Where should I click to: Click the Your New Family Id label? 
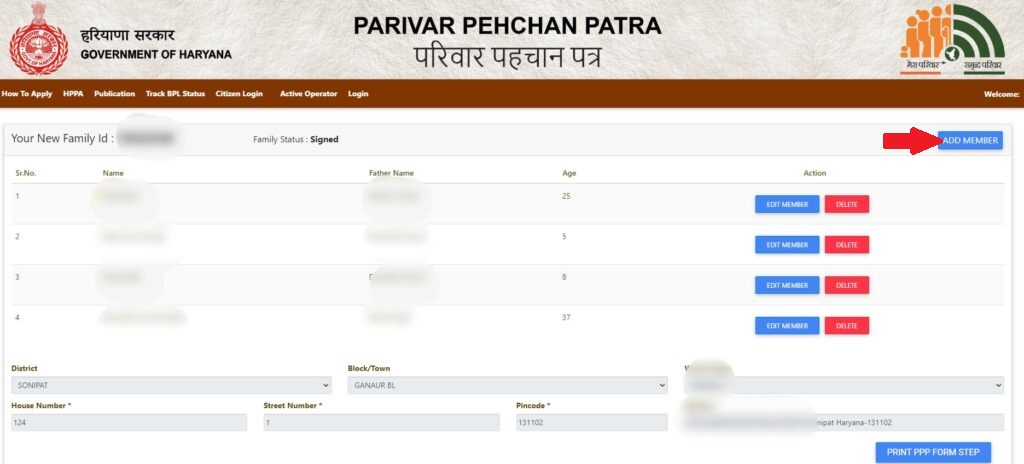point(63,139)
